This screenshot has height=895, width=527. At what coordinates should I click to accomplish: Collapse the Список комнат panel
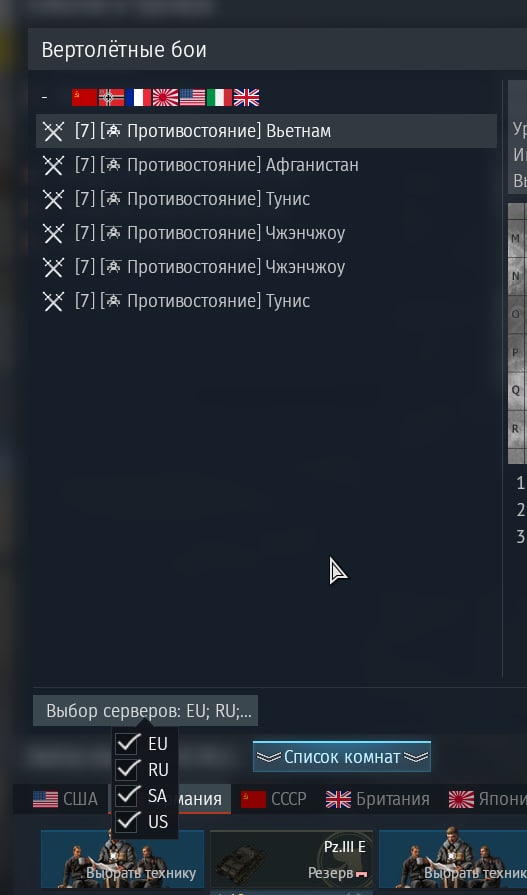click(x=341, y=757)
